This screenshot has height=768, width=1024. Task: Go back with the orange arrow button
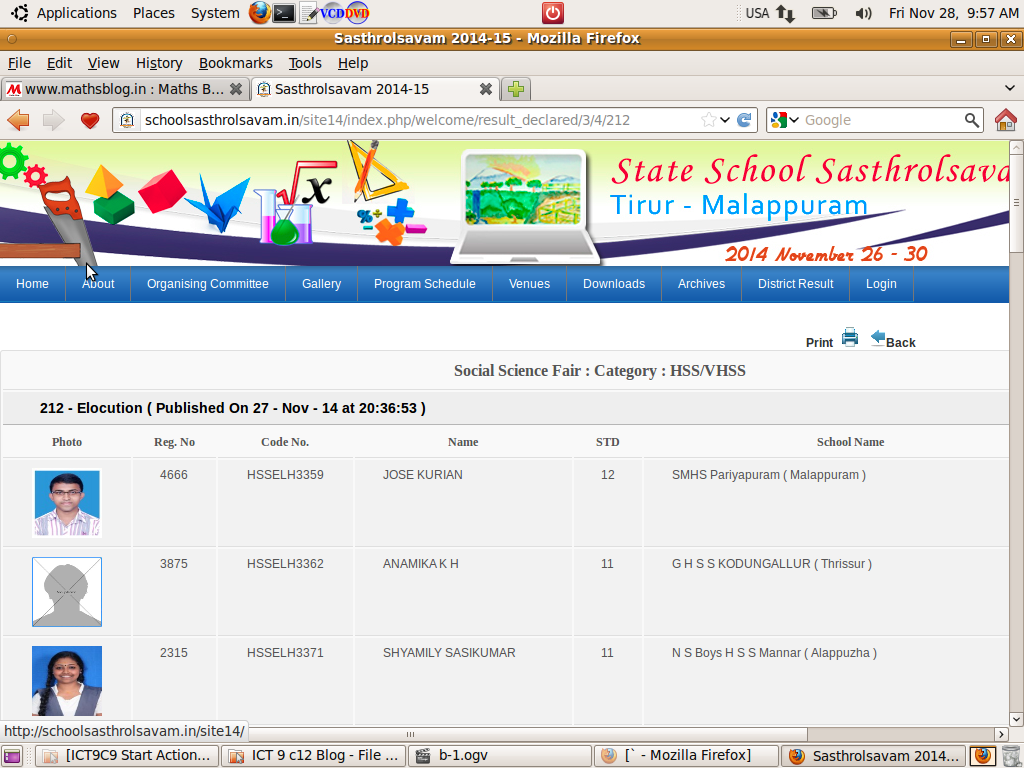click(18, 120)
